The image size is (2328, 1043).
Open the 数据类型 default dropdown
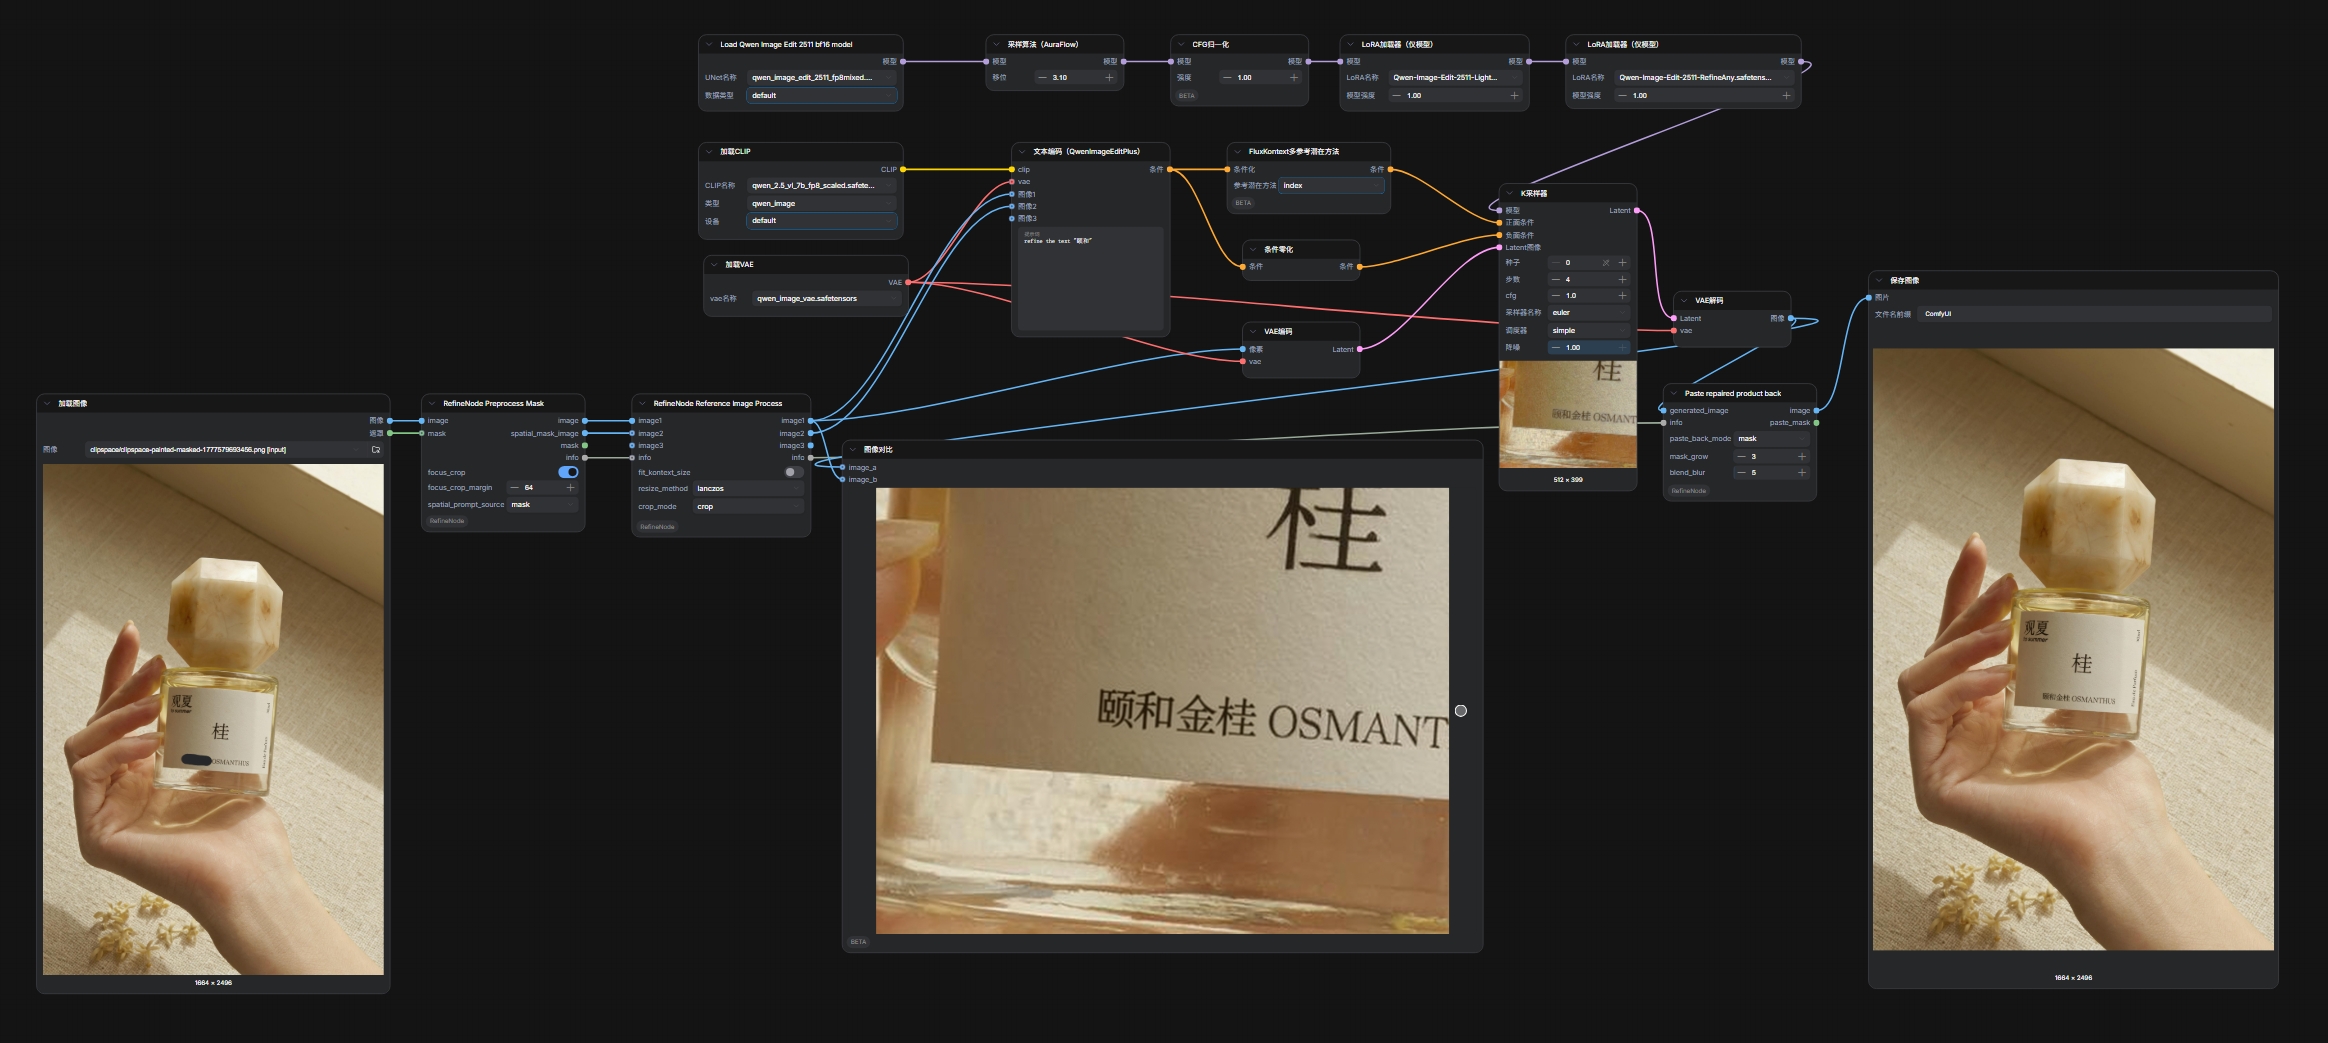click(x=821, y=96)
